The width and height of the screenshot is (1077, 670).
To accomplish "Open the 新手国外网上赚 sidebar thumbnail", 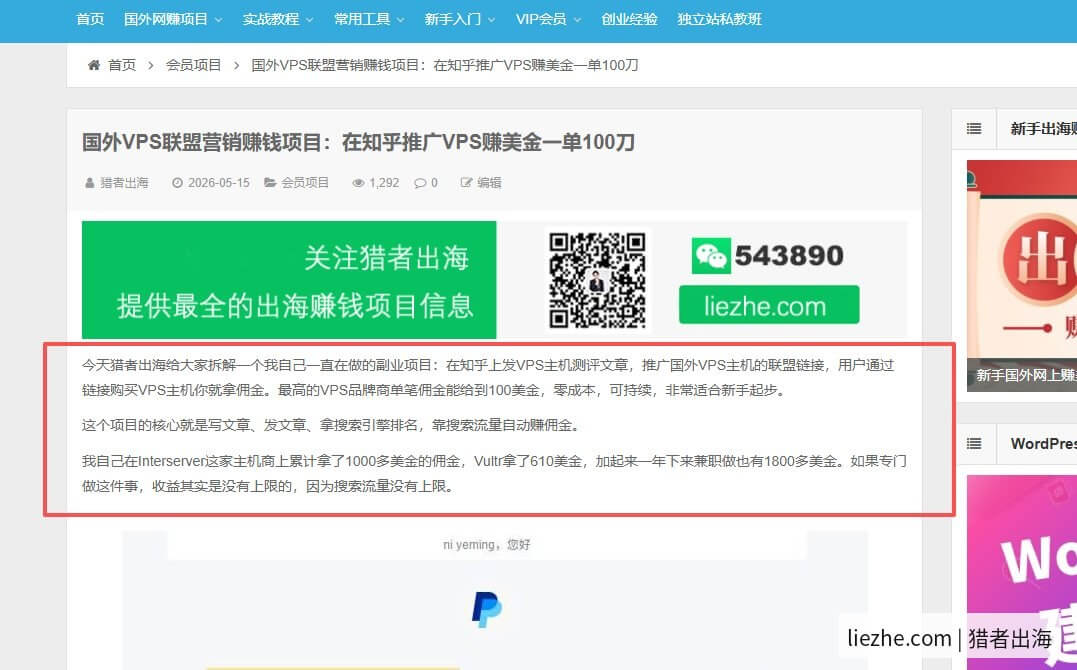I will click(x=1022, y=276).
